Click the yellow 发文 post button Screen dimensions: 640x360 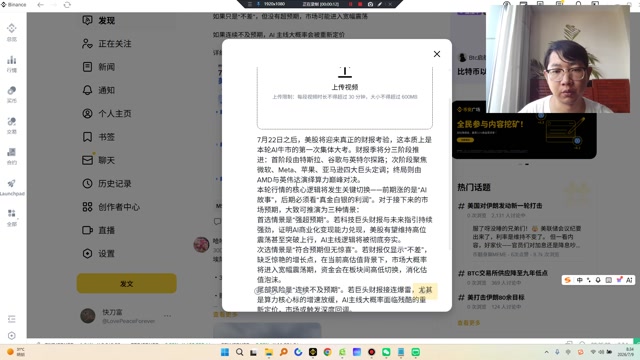tap(127, 283)
